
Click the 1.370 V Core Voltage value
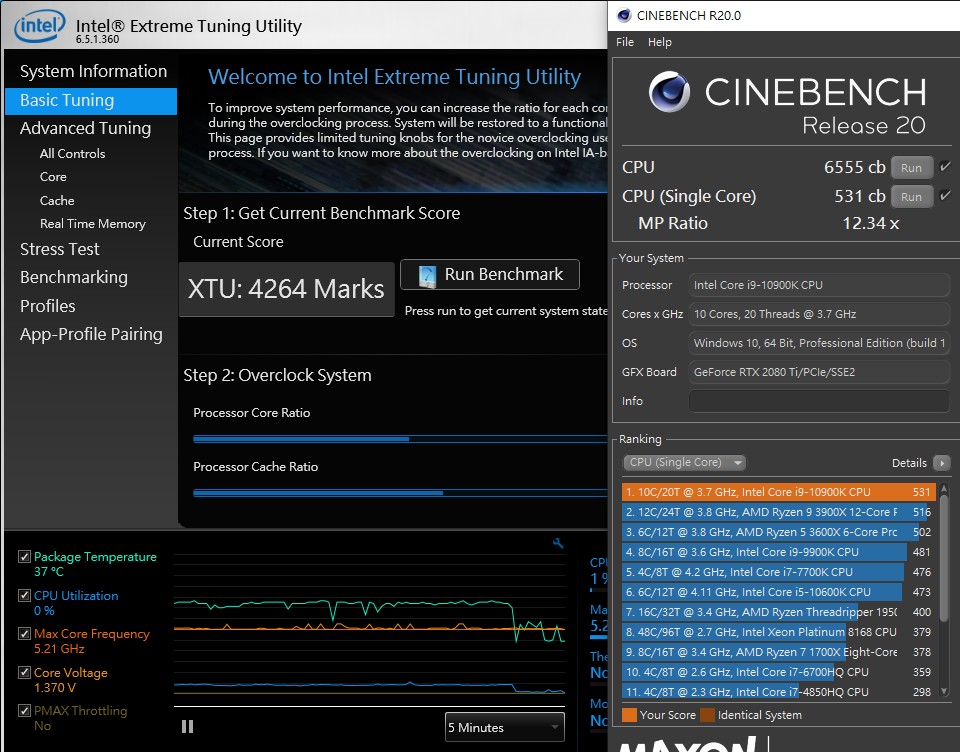click(x=55, y=688)
